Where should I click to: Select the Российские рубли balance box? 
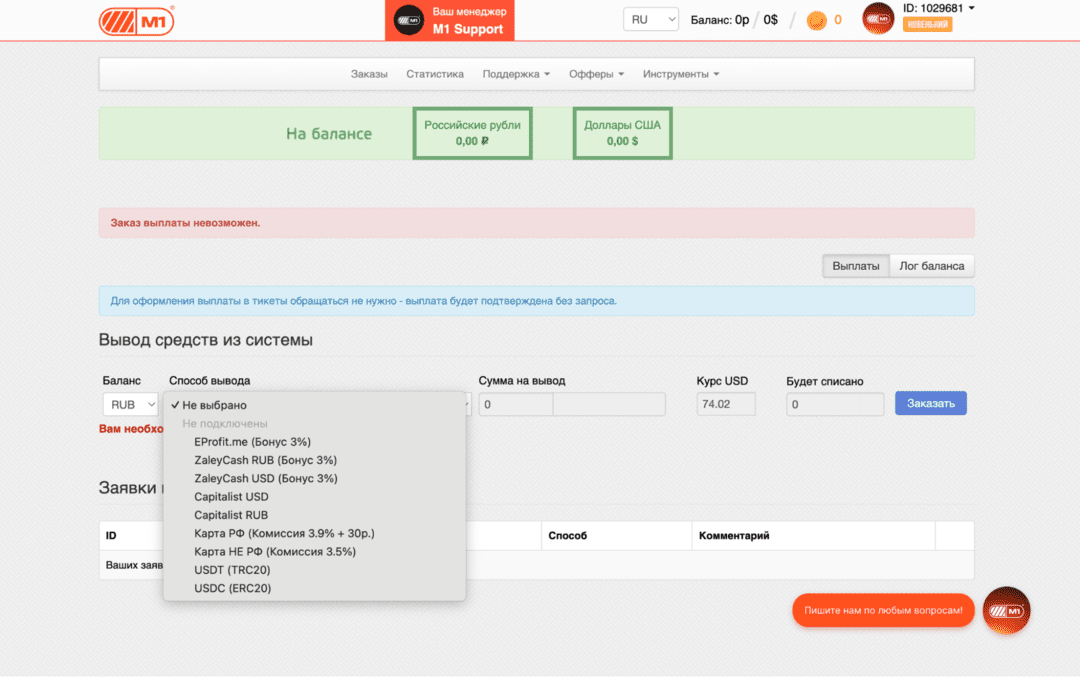click(x=472, y=133)
